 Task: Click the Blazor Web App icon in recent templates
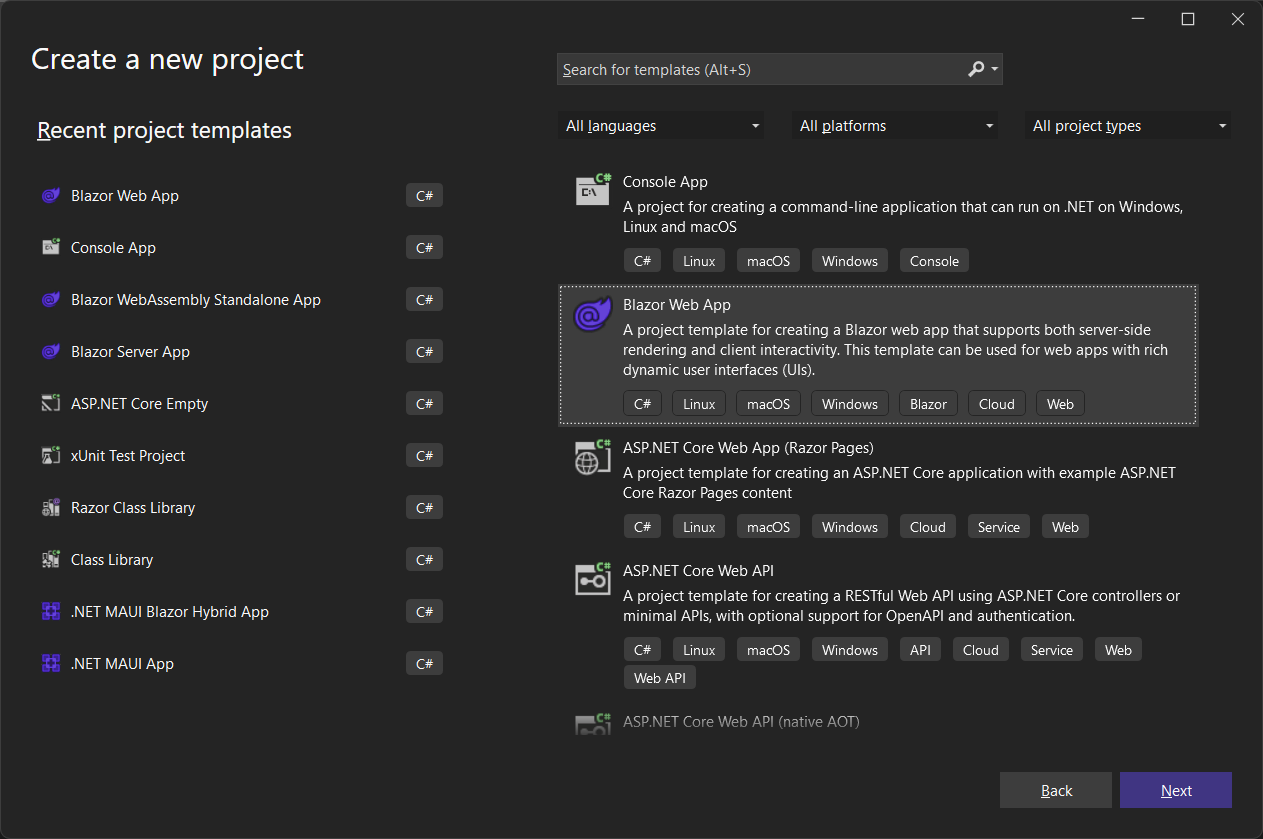(51, 196)
